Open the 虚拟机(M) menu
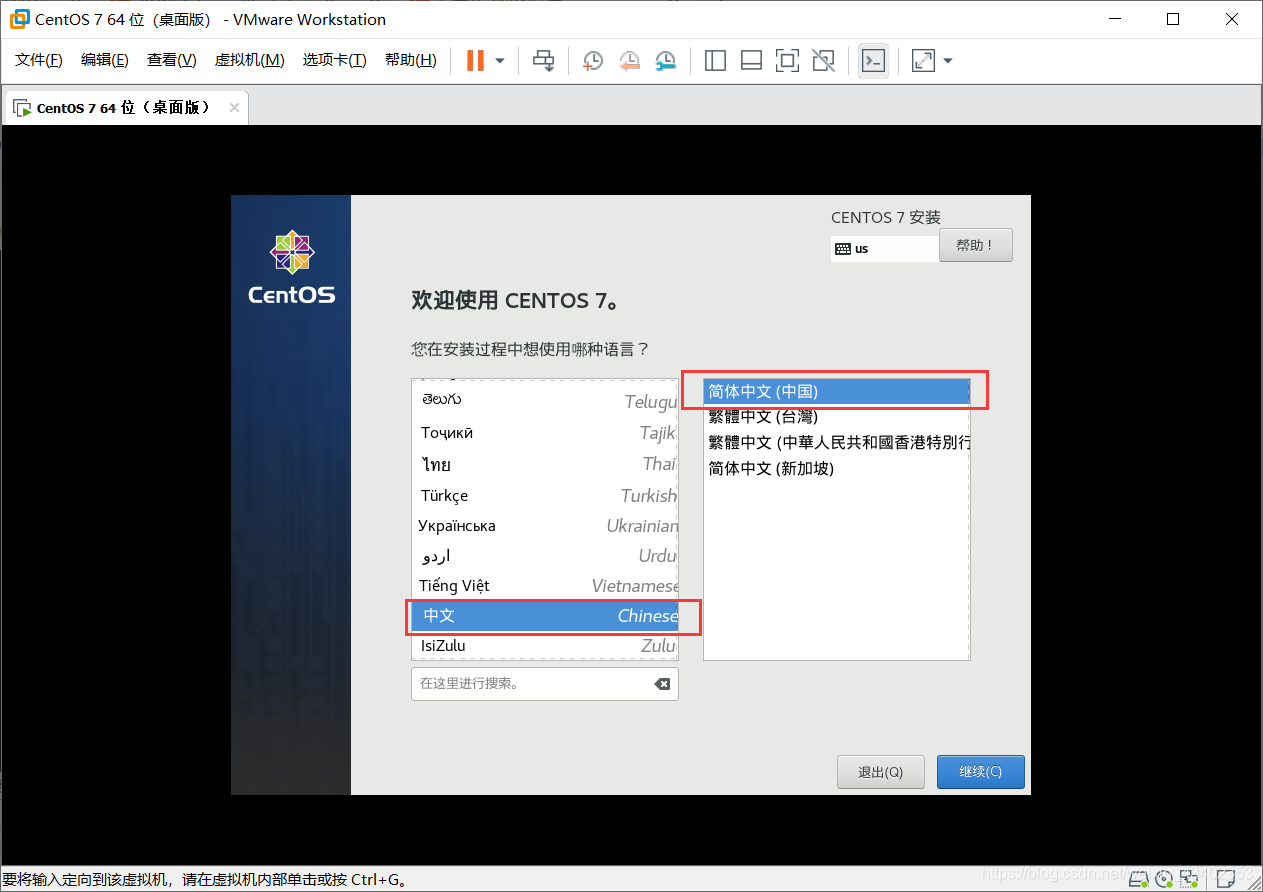1263x892 pixels. point(250,61)
